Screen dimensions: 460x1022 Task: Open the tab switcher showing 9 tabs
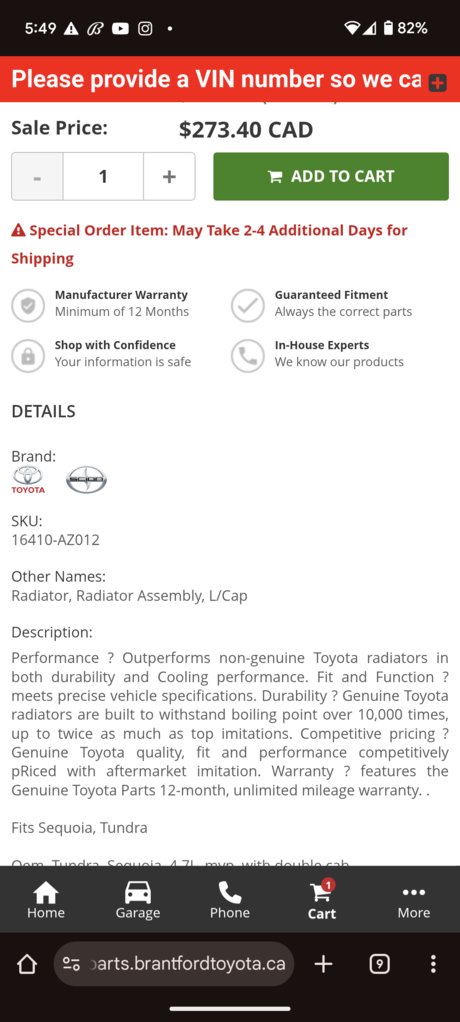point(379,964)
